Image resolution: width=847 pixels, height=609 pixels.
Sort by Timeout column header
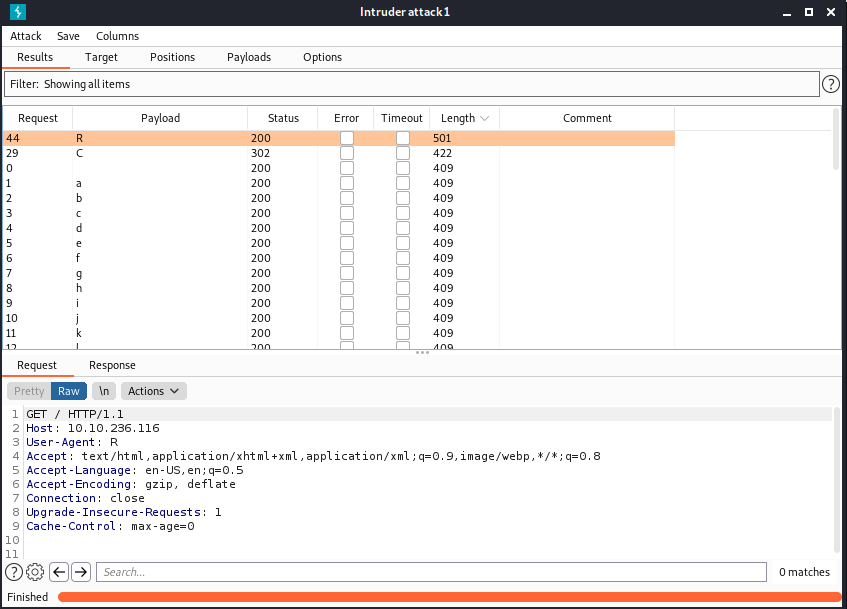pos(402,118)
